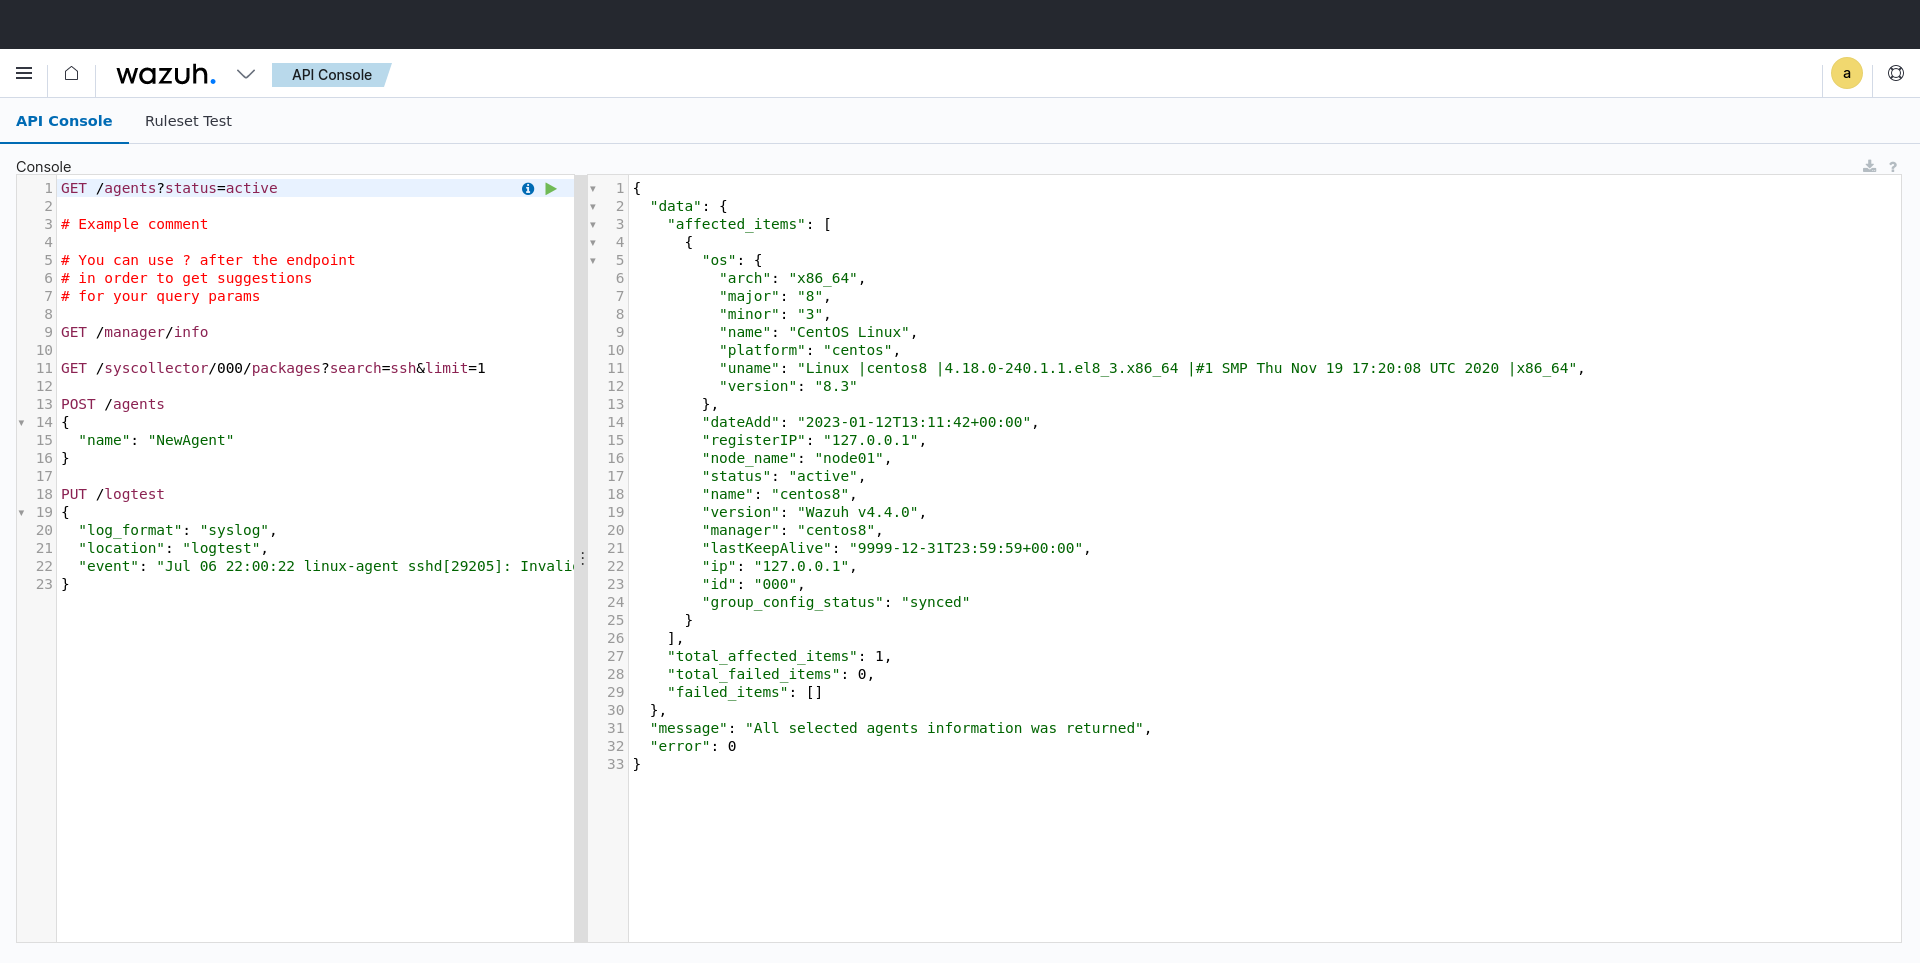Open console help via the question mark icon

(x=1894, y=166)
